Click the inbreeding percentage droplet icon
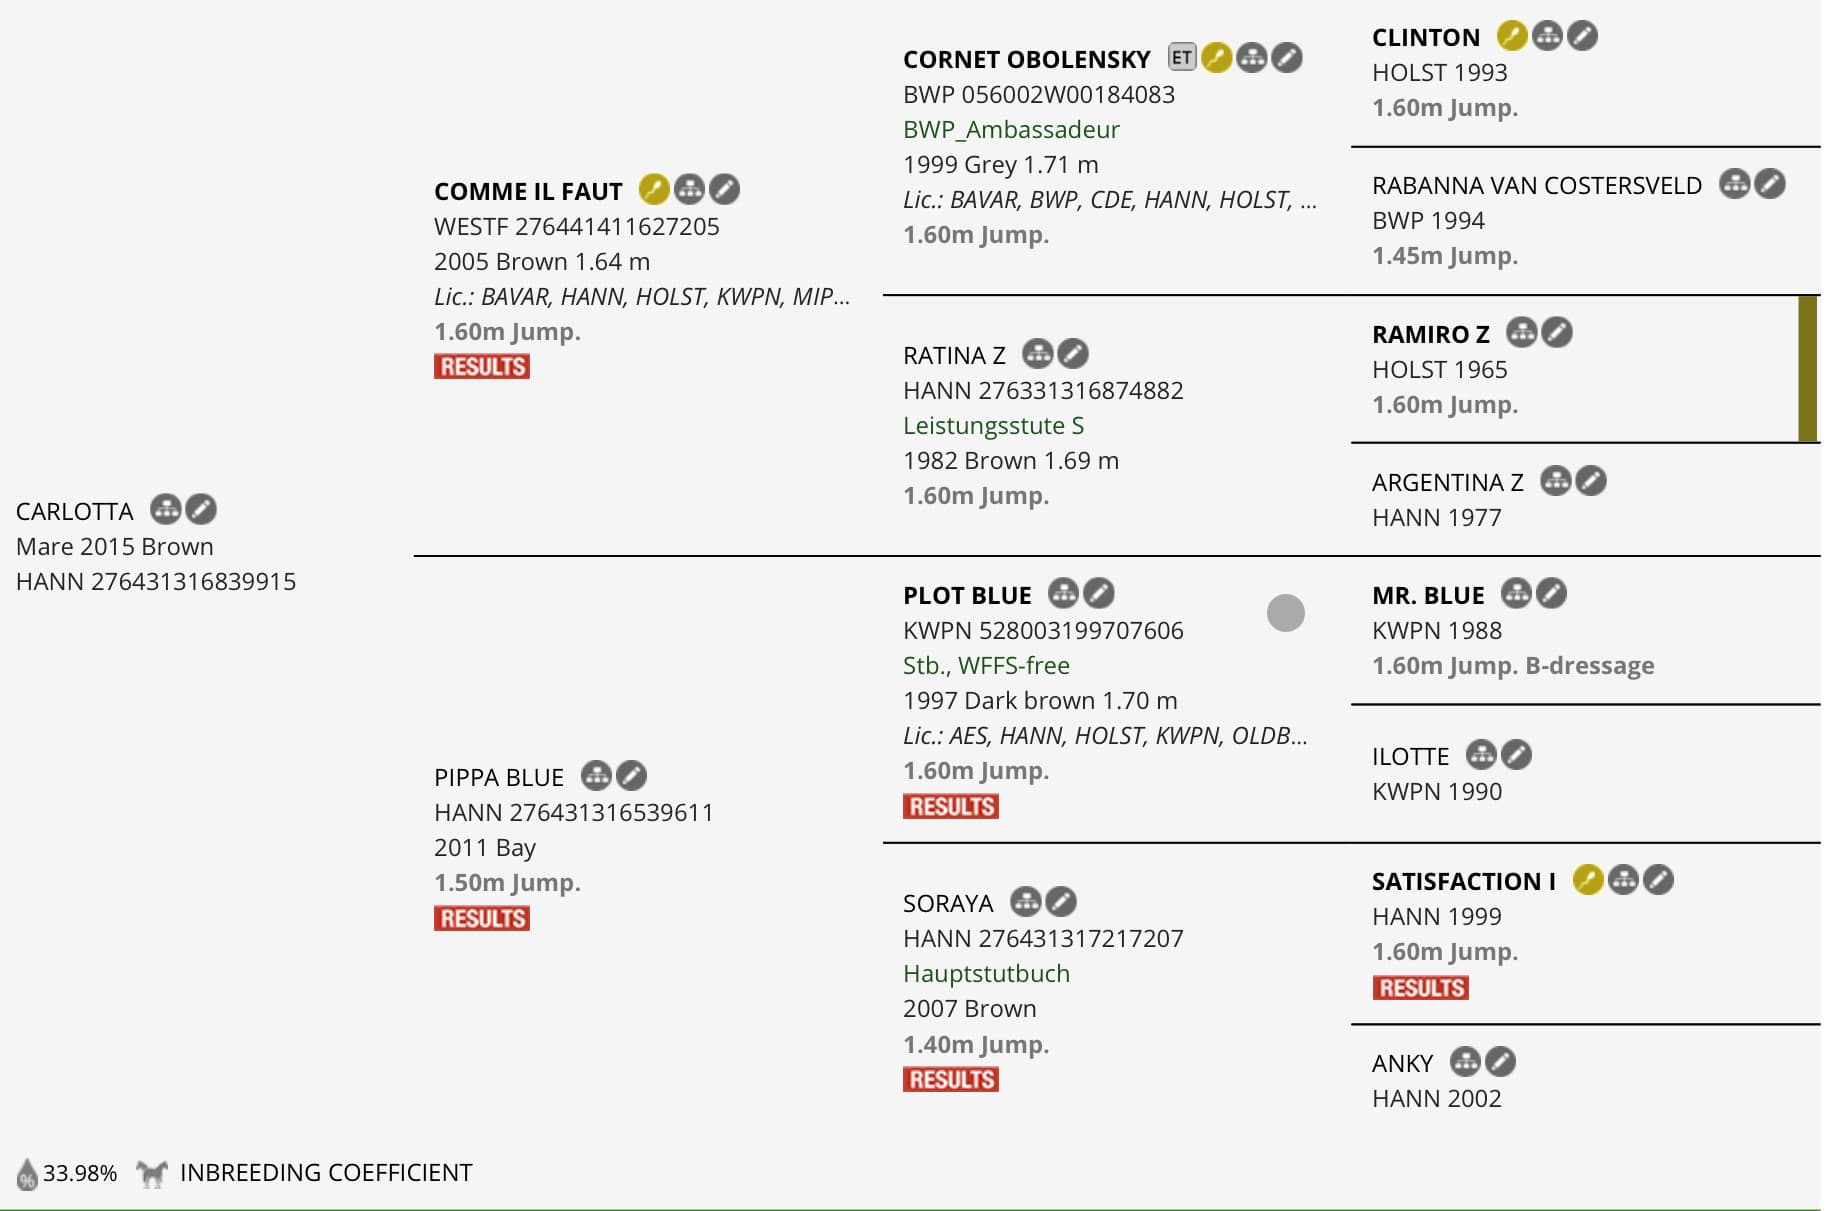 pyautogui.click(x=27, y=1174)
